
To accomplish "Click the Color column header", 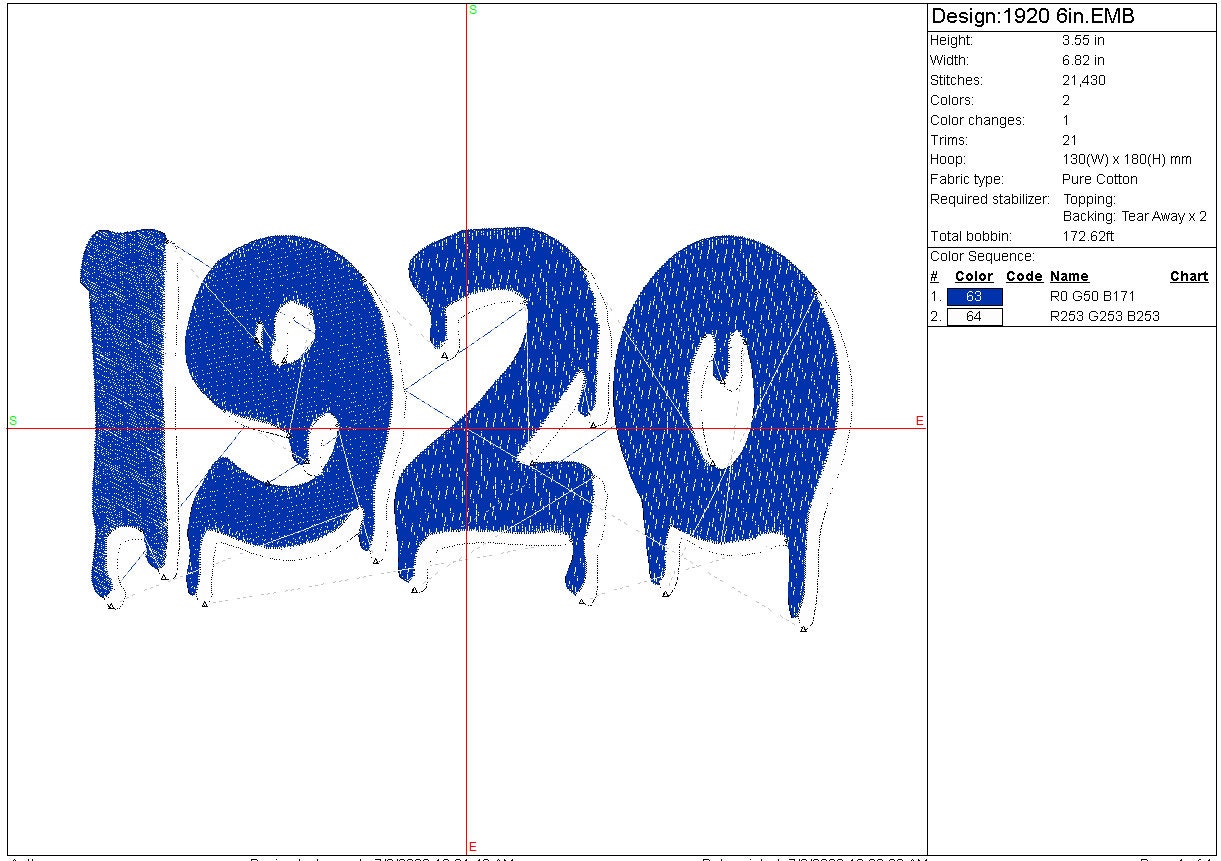I will pos(974,277).
